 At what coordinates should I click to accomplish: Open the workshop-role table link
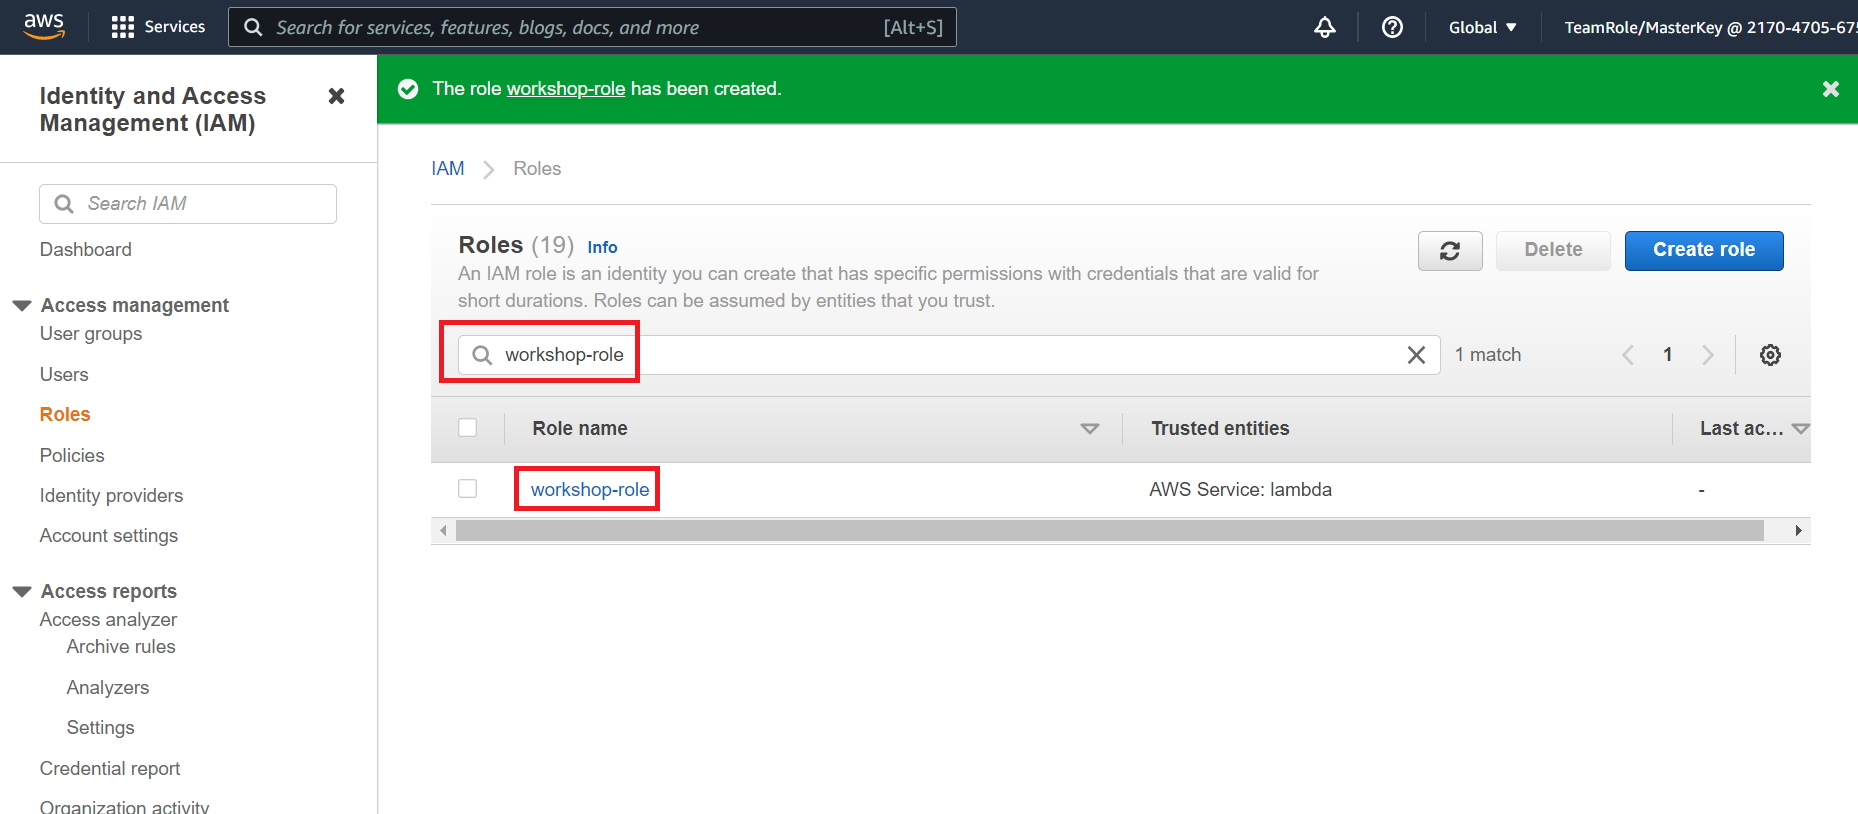(x=590, y=490)
